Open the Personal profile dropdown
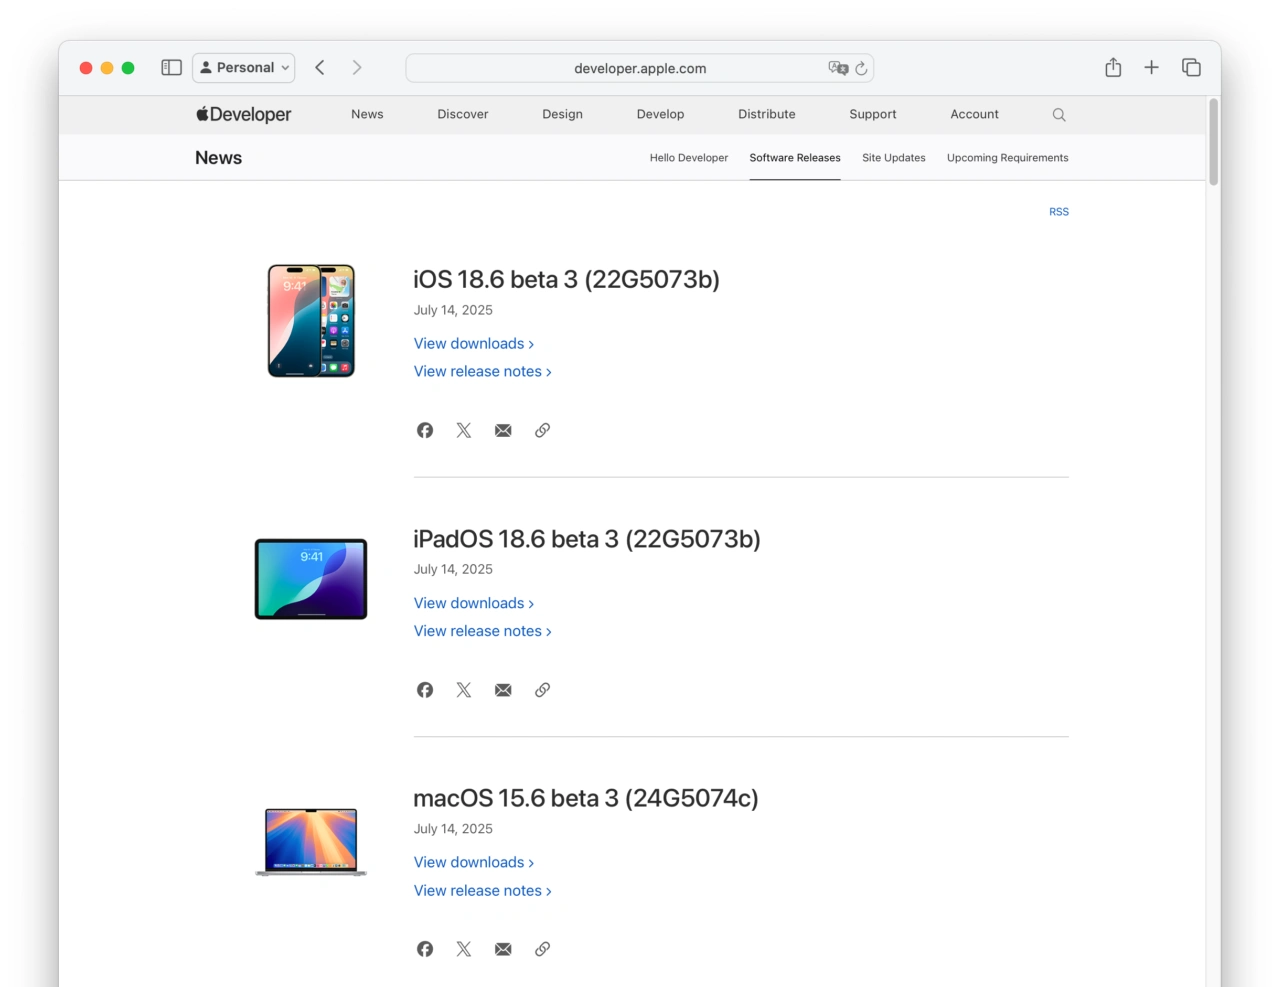 tap(243, 67)
